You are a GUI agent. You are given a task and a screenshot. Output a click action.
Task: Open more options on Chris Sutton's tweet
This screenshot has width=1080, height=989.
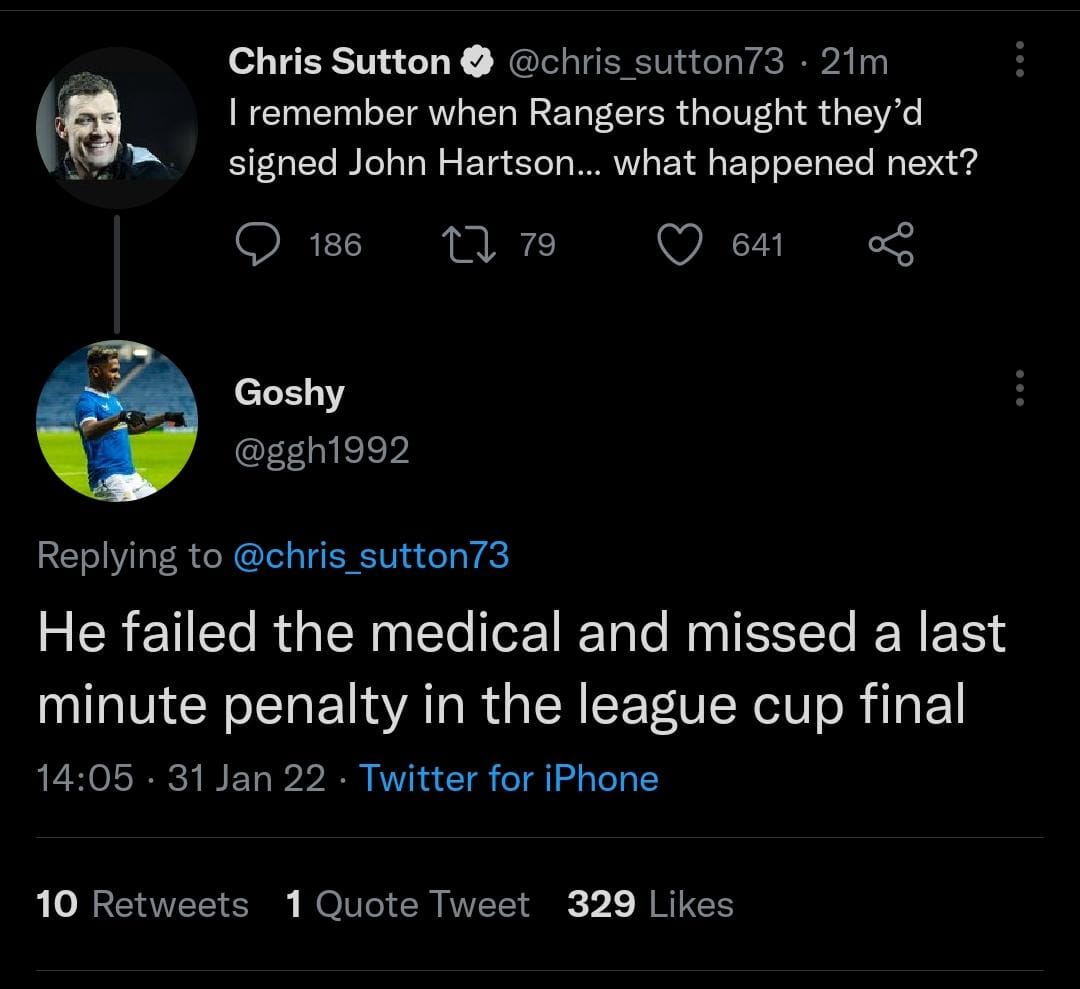click(x=1020, y=60)
